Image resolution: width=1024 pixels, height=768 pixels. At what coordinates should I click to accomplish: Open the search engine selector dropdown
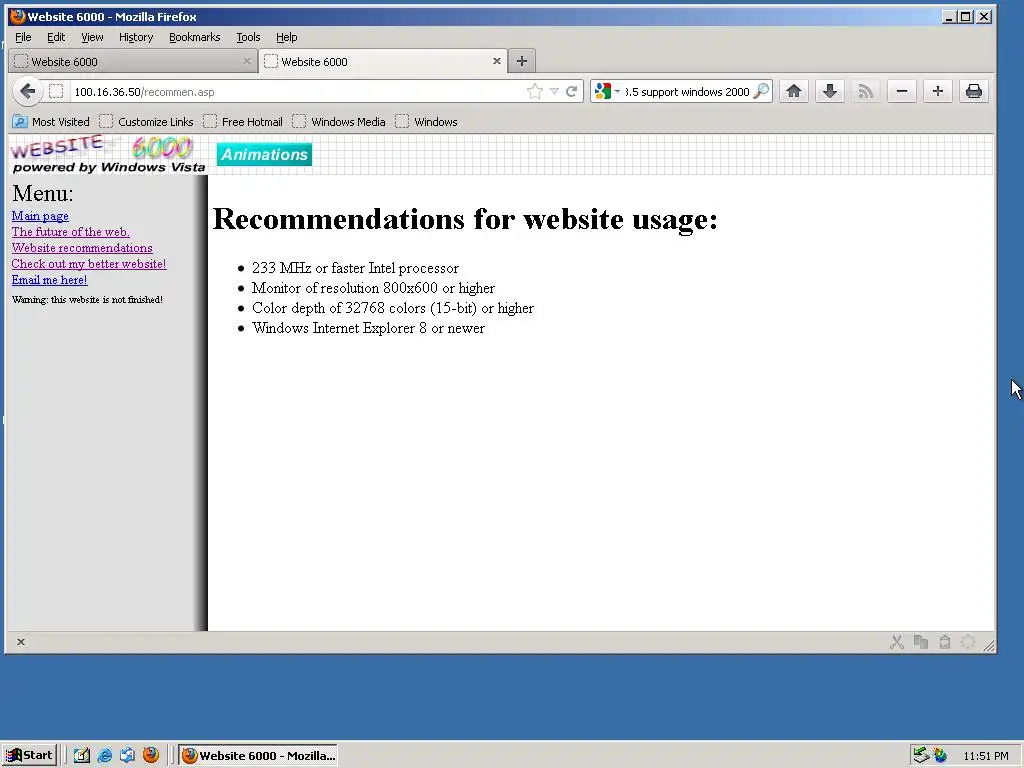pos(607,91)
